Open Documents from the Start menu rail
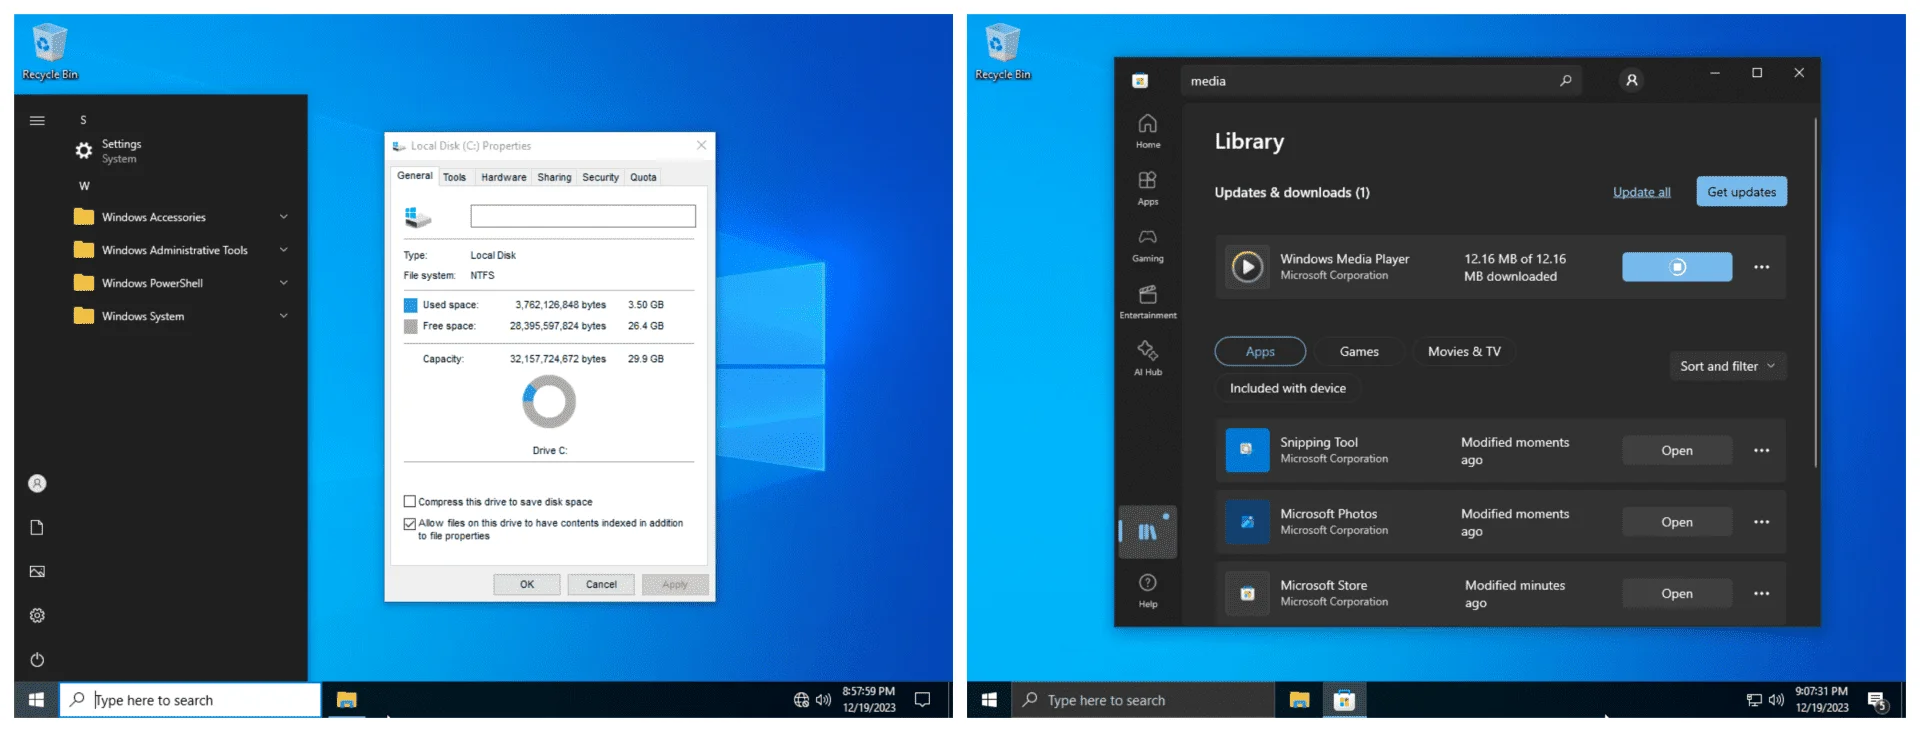The image size is (1920, 732). click(x=37, y=527)
